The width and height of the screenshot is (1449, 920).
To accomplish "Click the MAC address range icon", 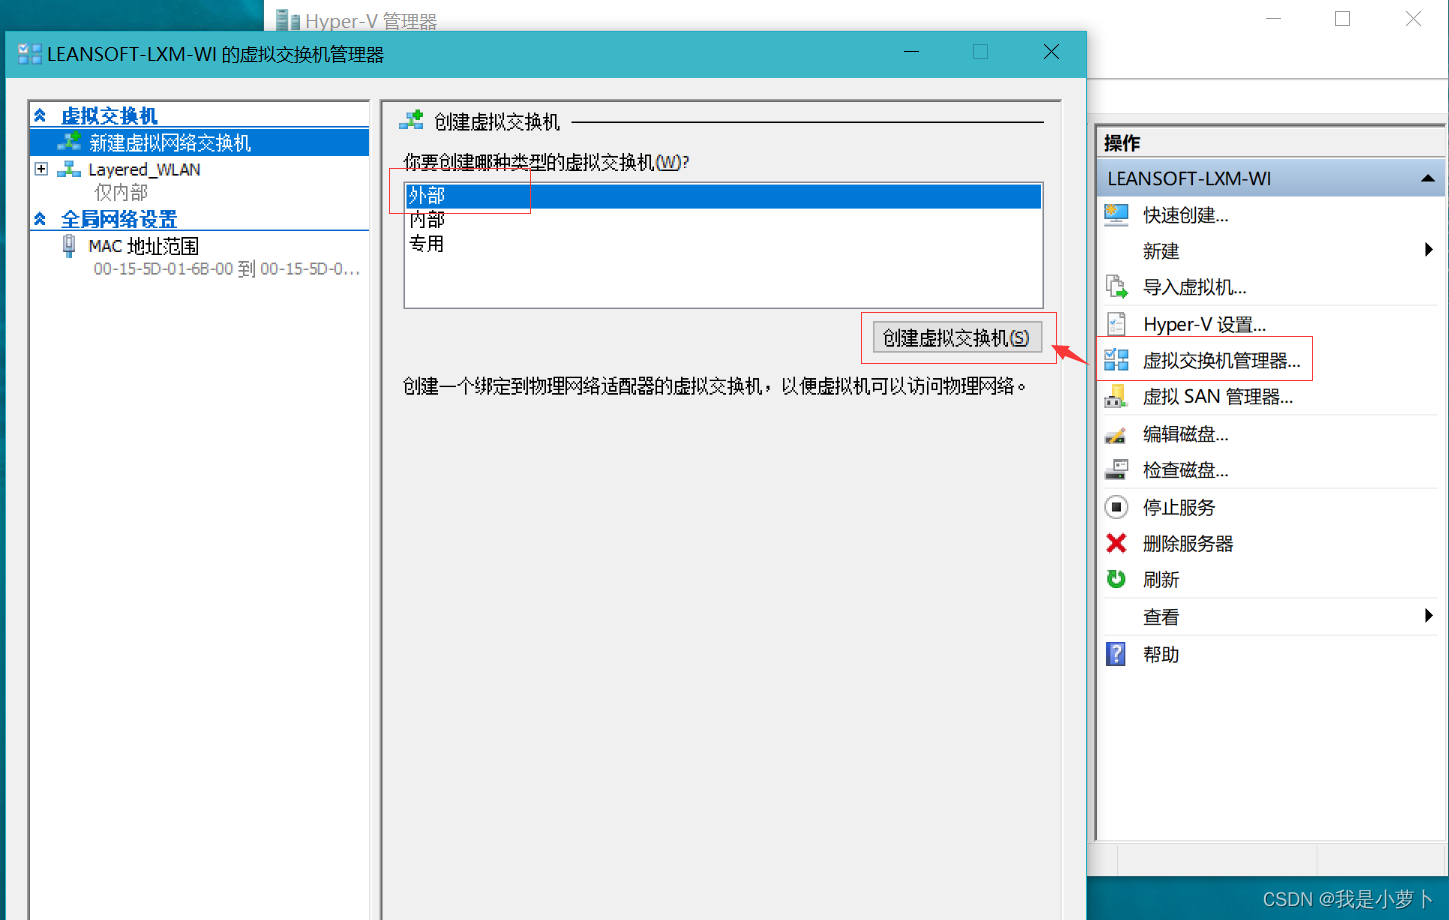I will (69, 245).
